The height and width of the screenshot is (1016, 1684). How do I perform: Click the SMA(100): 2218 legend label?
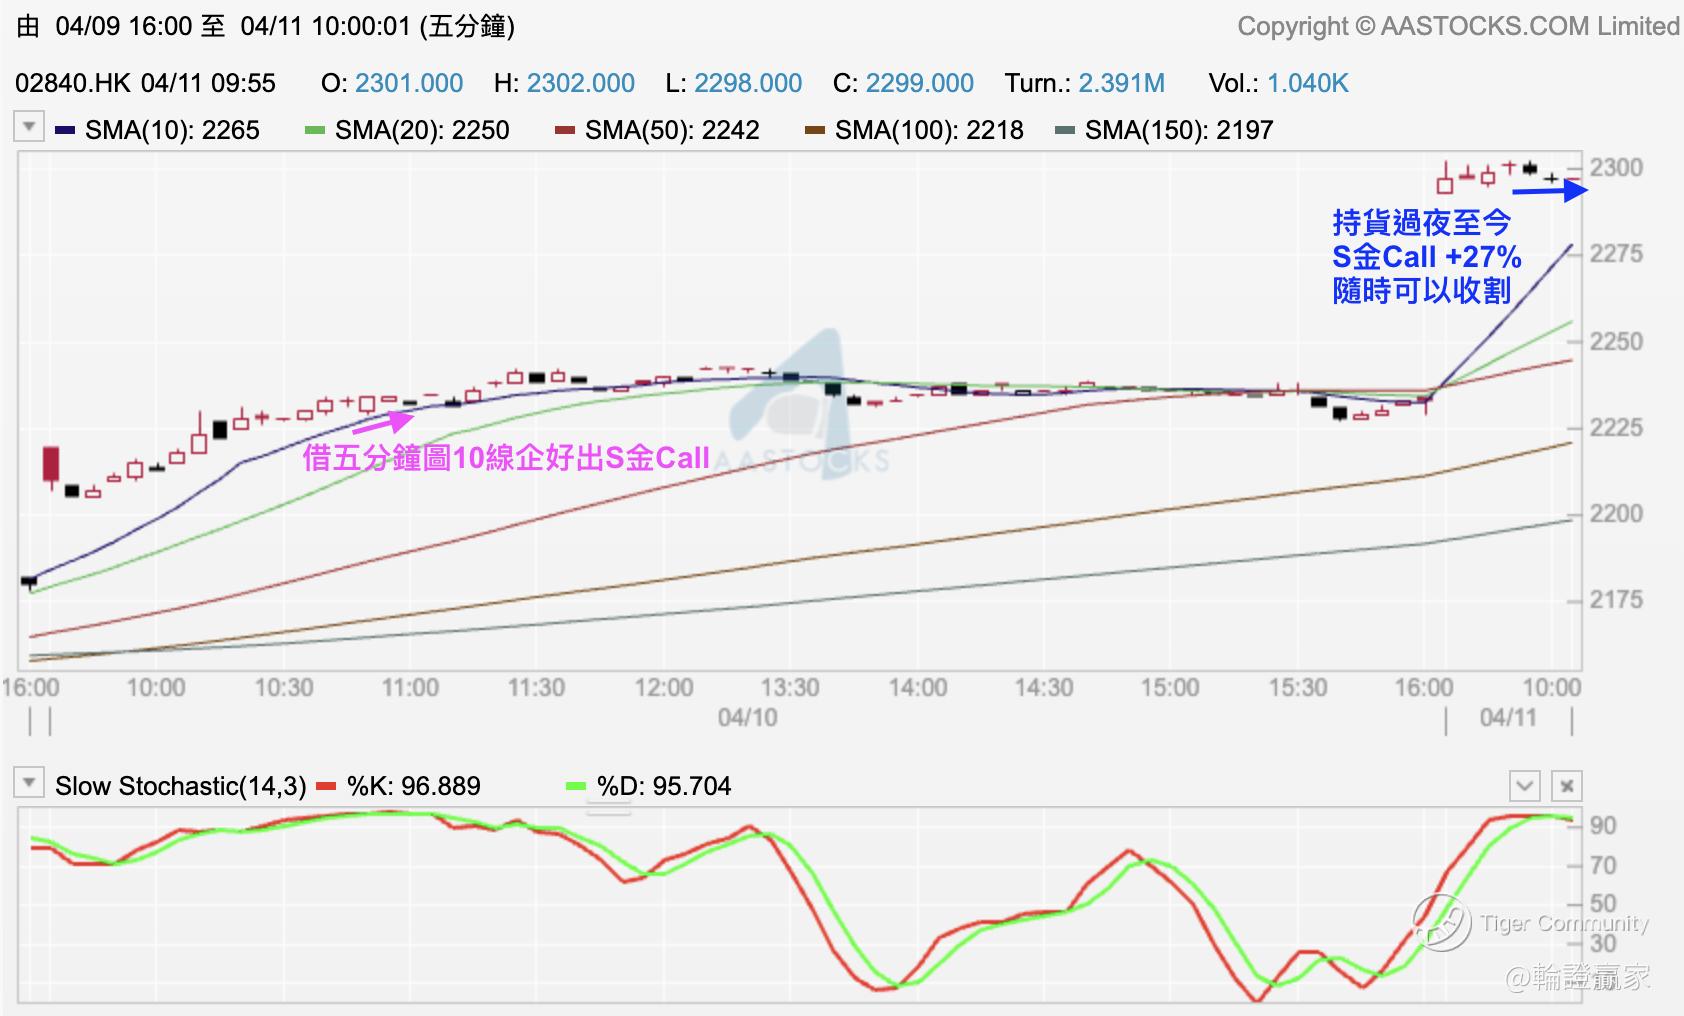(x=929, y=130)
